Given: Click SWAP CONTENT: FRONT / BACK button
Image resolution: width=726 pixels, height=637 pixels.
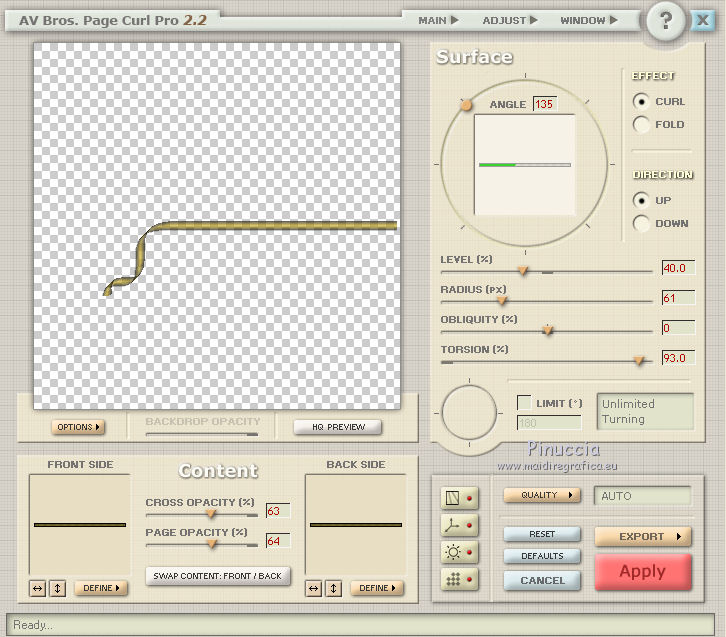Looking at the screenshot, I should coord(218,576).
